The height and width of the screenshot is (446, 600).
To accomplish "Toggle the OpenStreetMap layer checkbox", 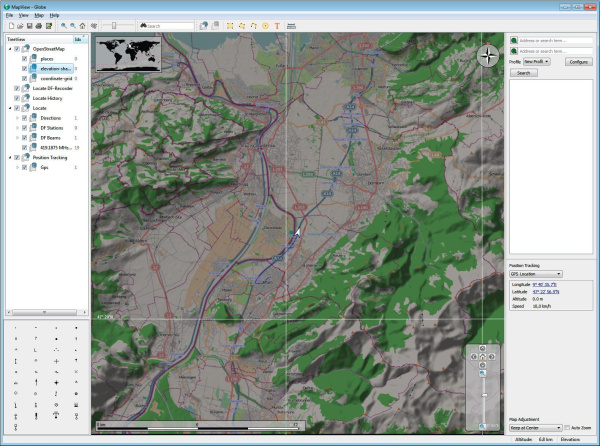I will [x=17, y=48].
